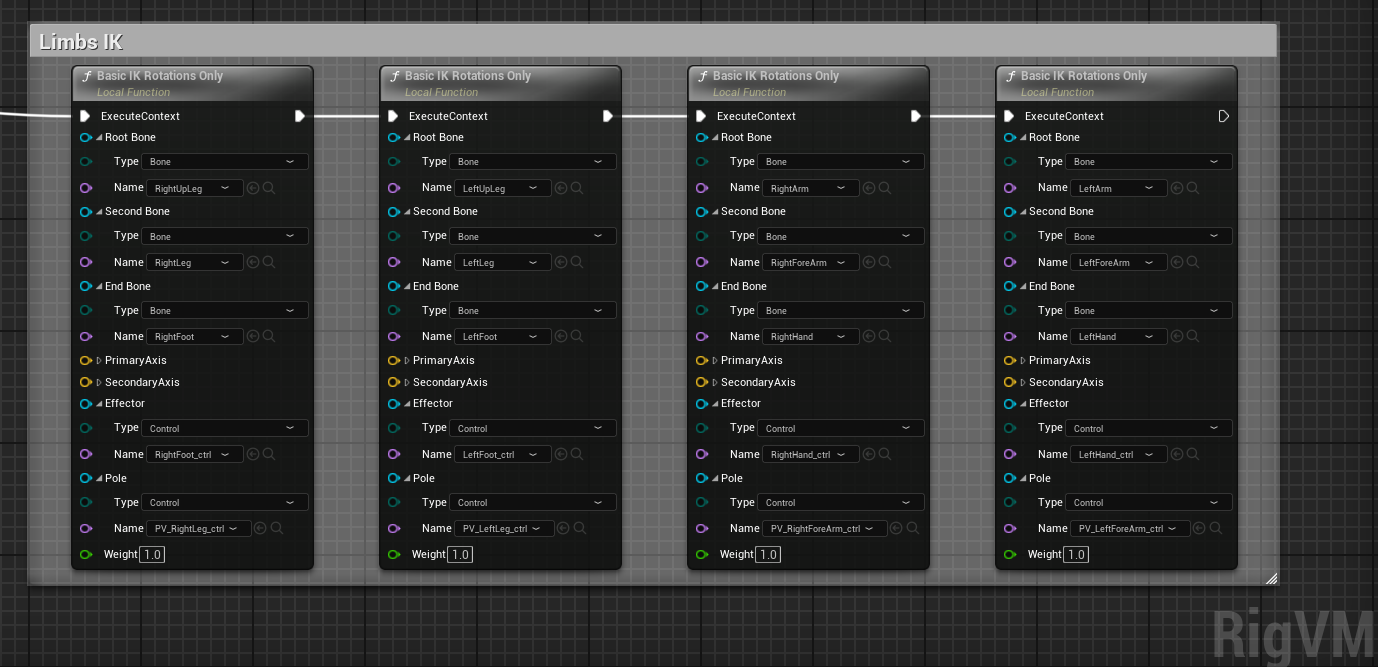
Task: Expand SecondaryAxis on the LeftArm node
Action: (1023, 382)
